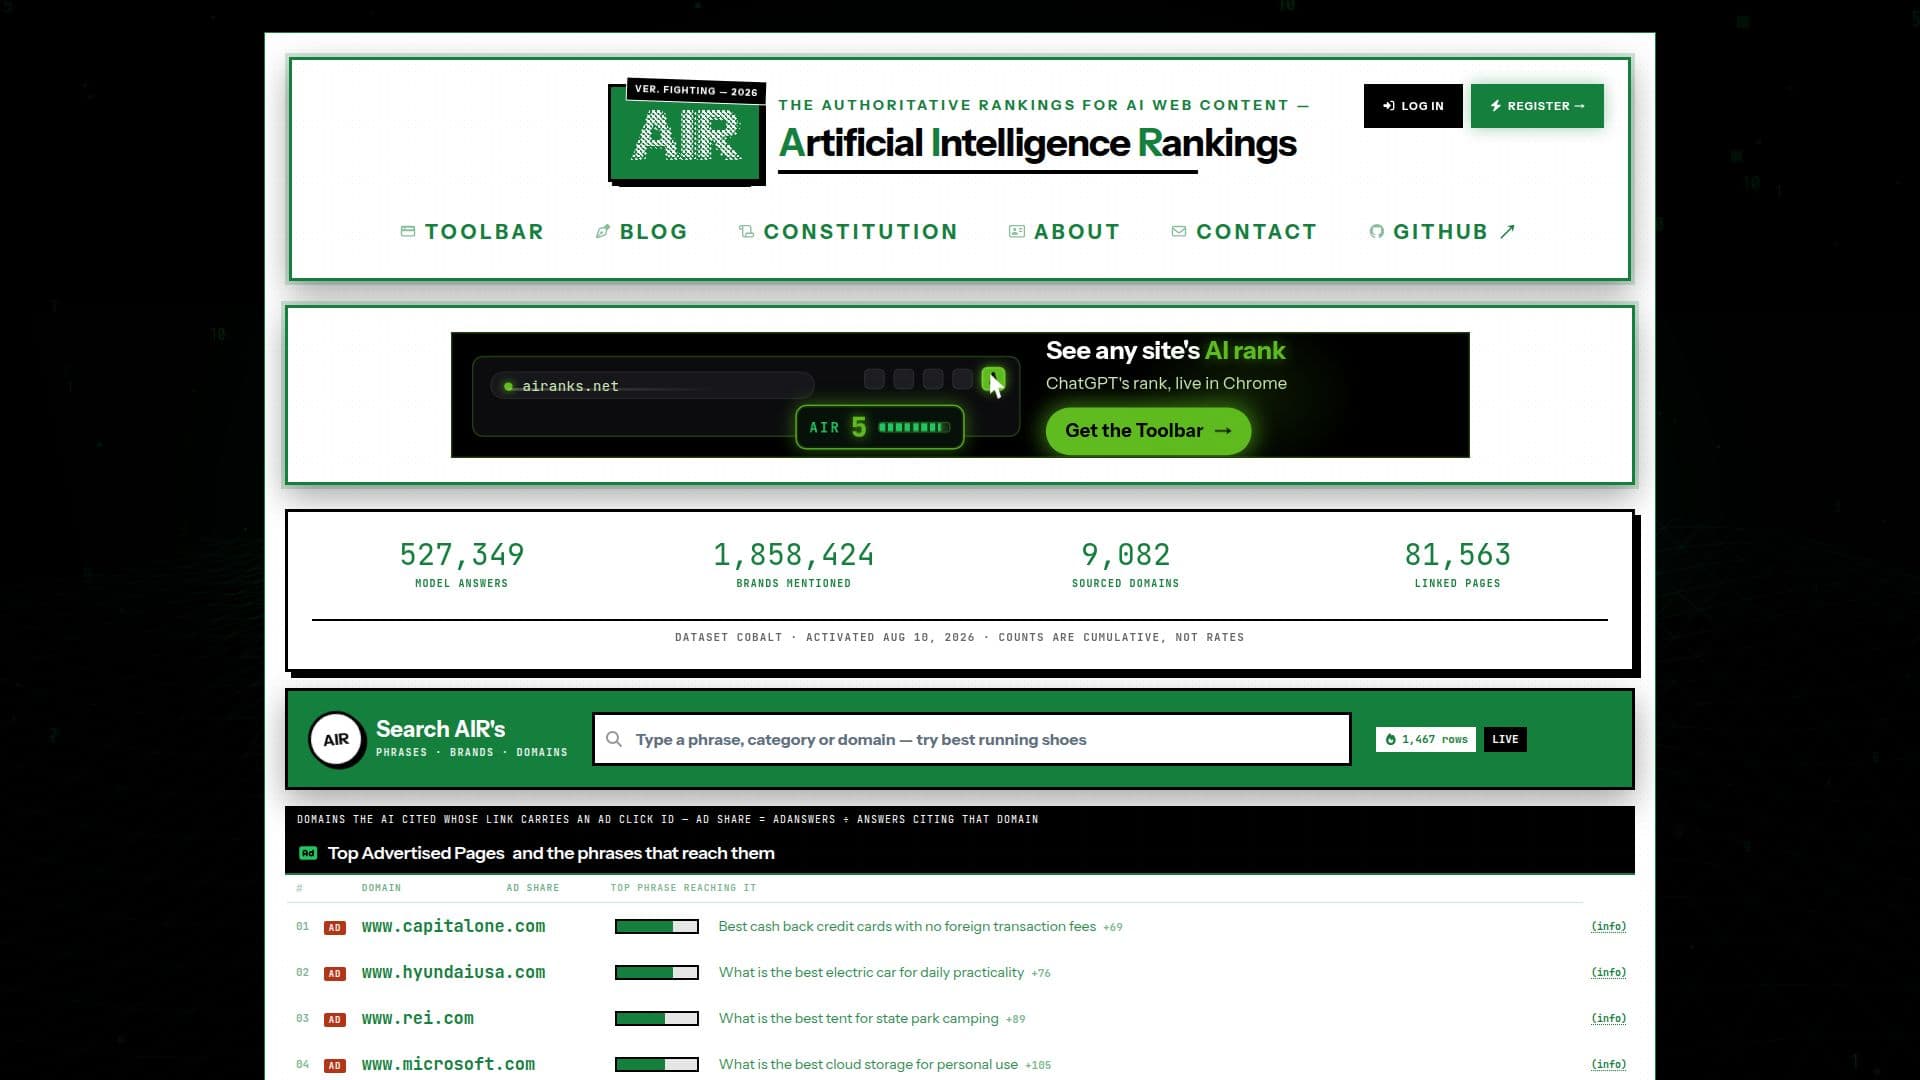Screen dimensions: 1920x1080
Task: Focus the phrase search input field
Action: (972, 740)
